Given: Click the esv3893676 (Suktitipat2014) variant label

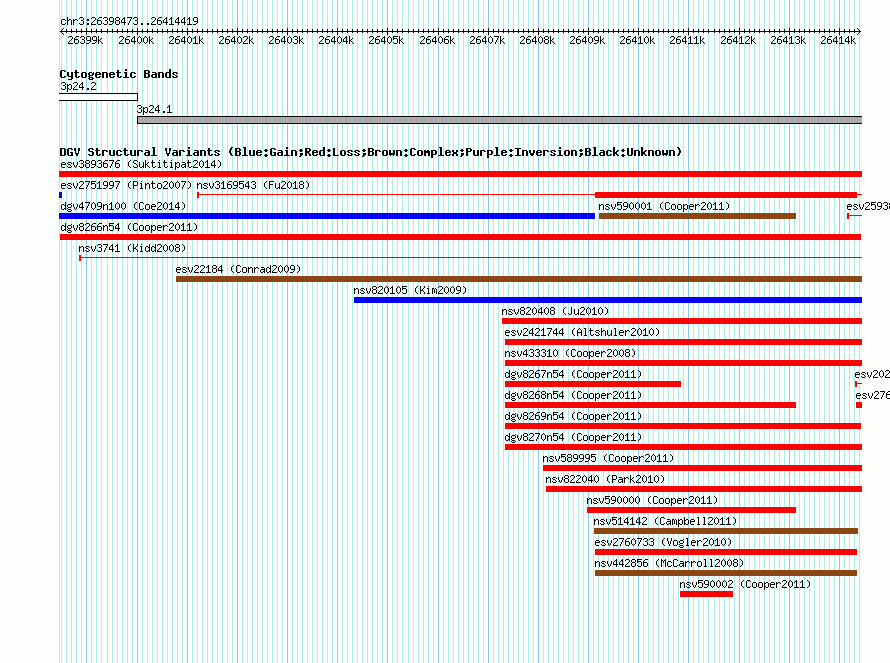Looking at the screenshot, I should click(x=141, y=164).
